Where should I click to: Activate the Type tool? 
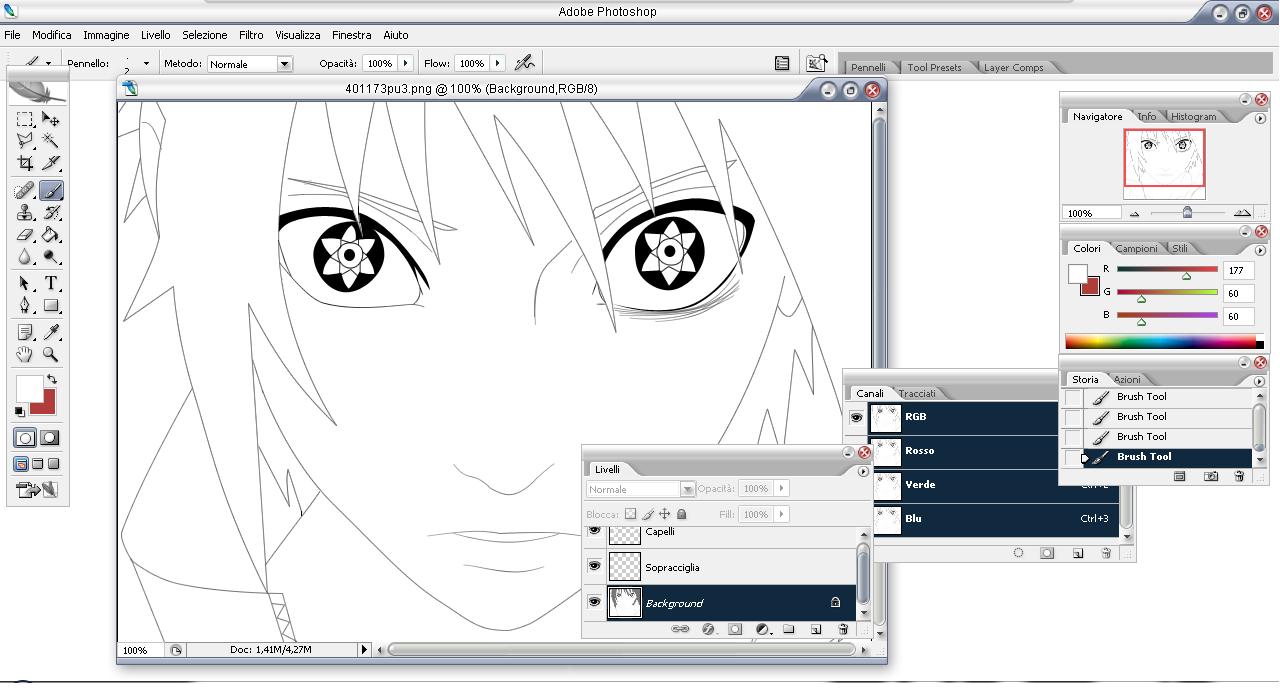click(x=50, y=283)
